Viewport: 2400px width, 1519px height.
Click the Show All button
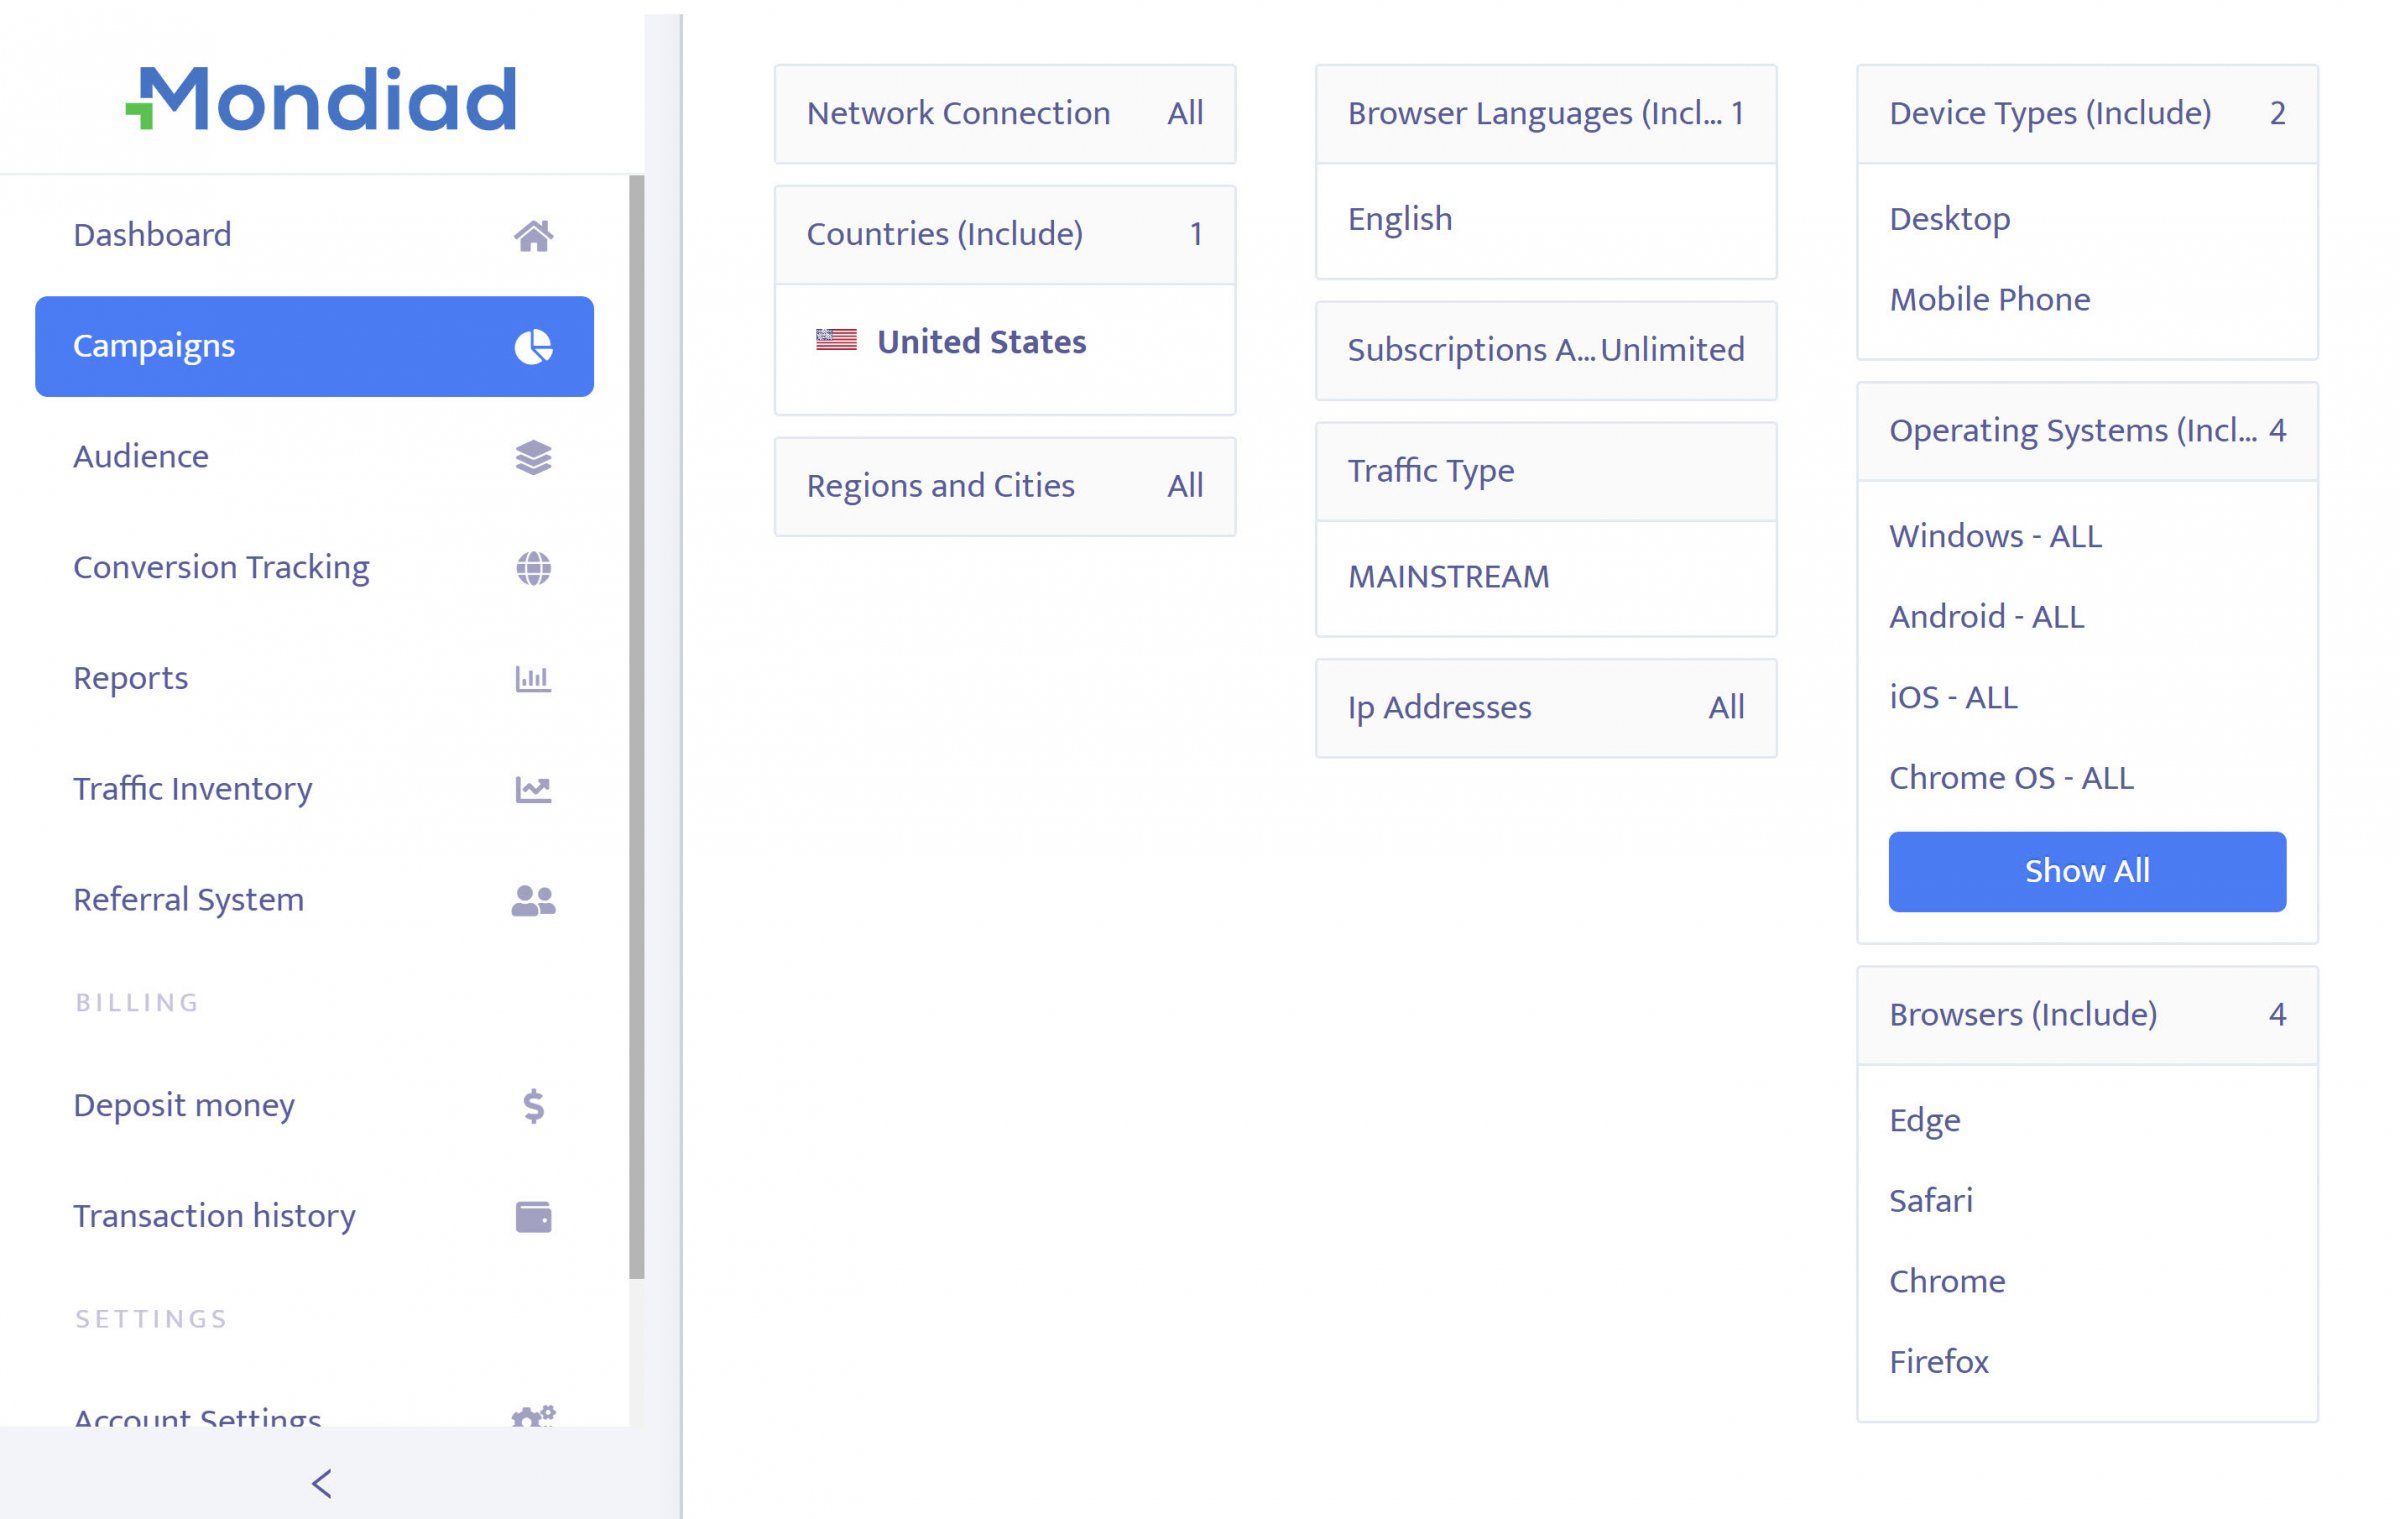[x=2087, y=871]
